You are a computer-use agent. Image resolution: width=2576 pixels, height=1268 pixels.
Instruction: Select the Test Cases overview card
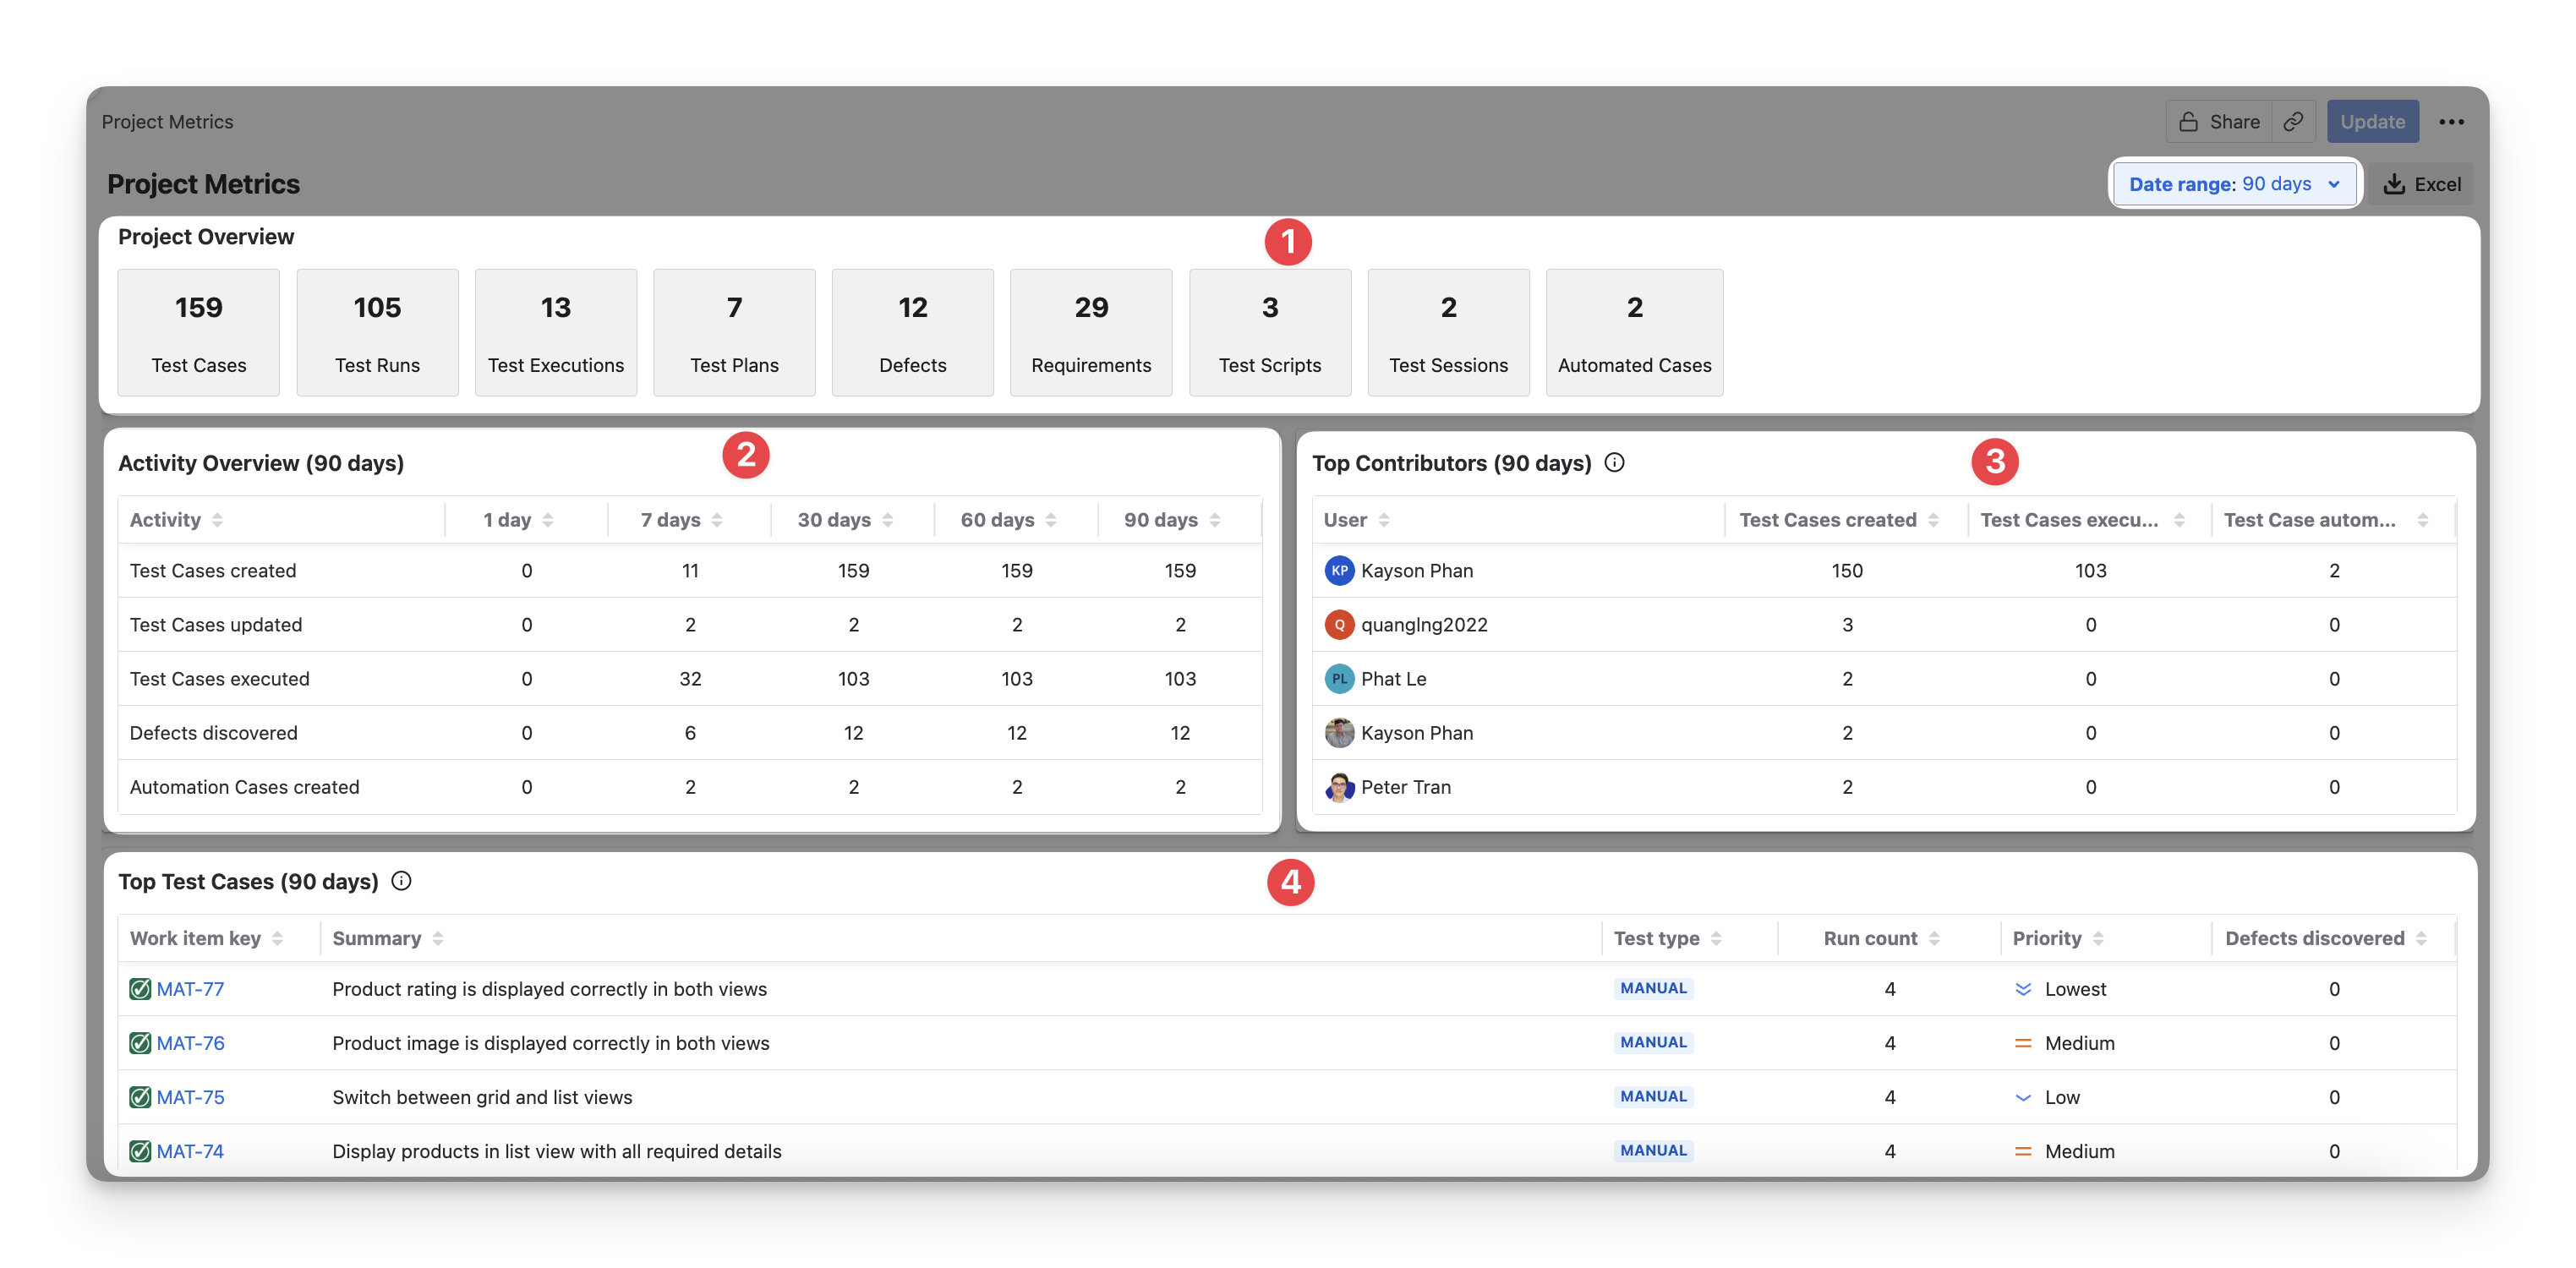(x=198, y=332)
